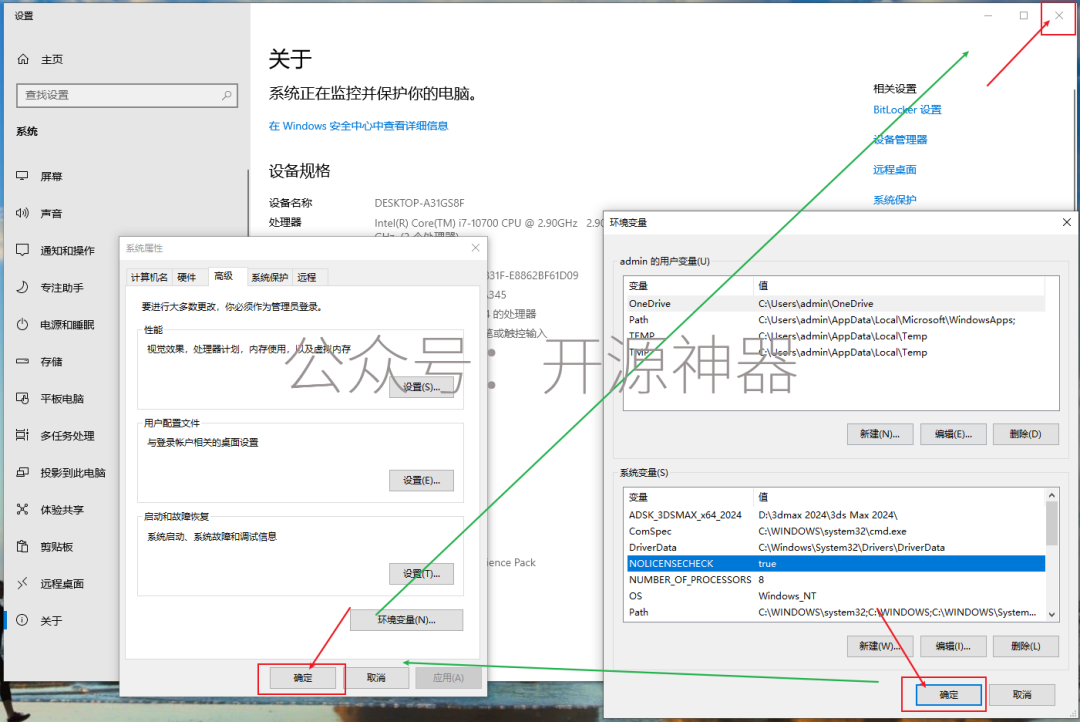This screenshot has width=1080, height=722.
Task: Cancel the 环境变量 dialog
Action: pyautogui.click(x=1022, y=694)
